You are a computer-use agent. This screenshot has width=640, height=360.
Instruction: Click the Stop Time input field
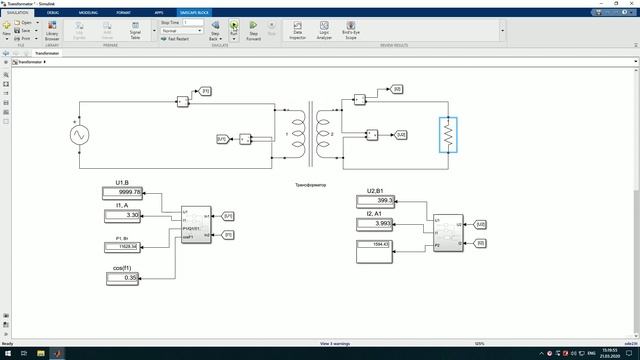tap(193, 22)
